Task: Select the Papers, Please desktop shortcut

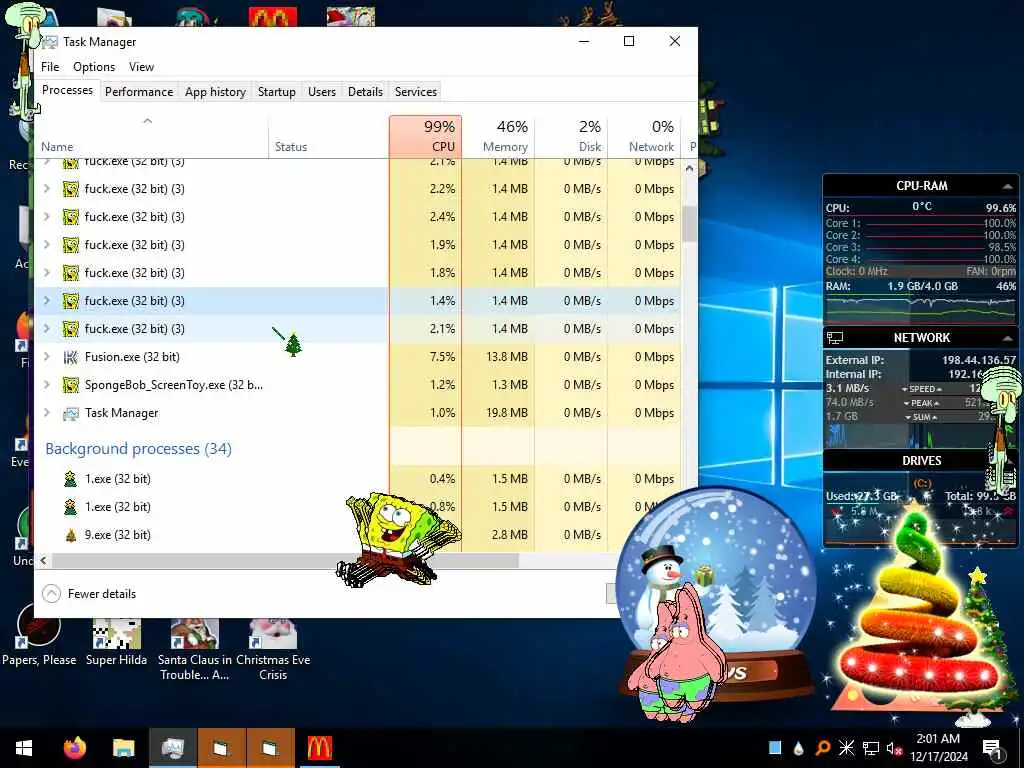Action: 39,634
